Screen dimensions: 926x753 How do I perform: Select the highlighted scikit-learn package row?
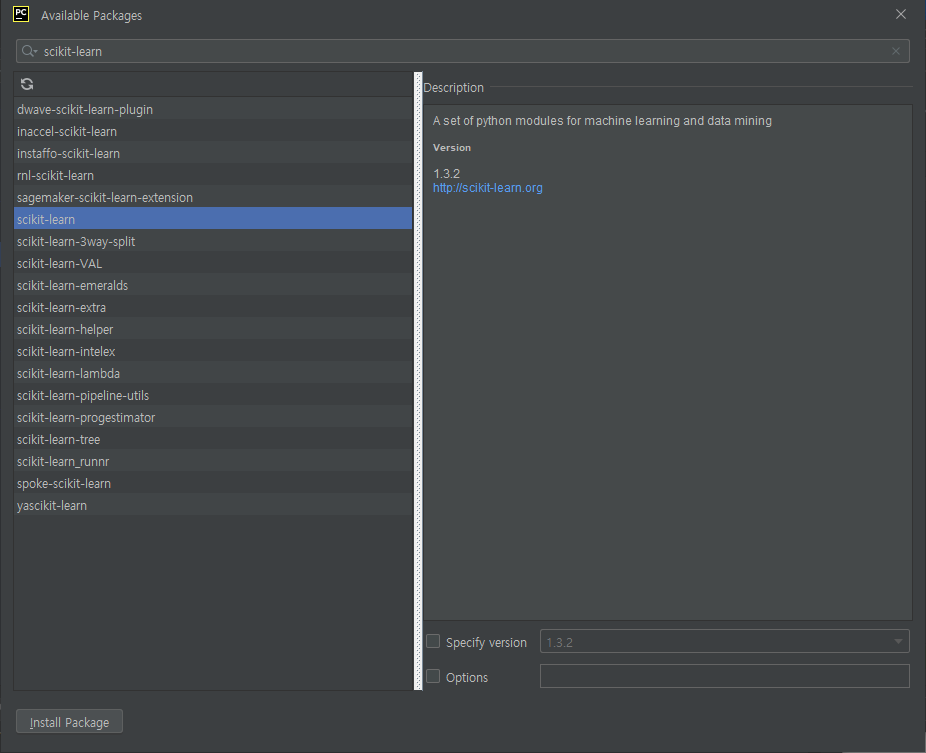[213, 219]
